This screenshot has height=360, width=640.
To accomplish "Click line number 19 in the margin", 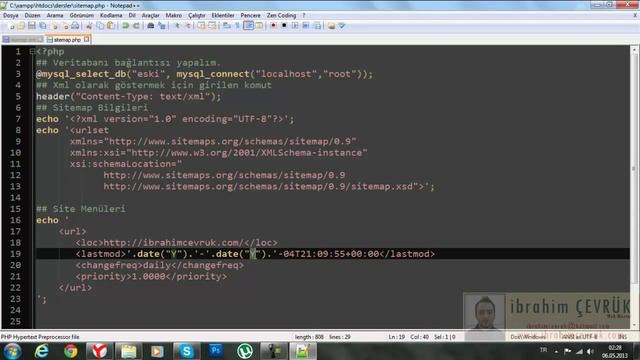I will [16, 254].
